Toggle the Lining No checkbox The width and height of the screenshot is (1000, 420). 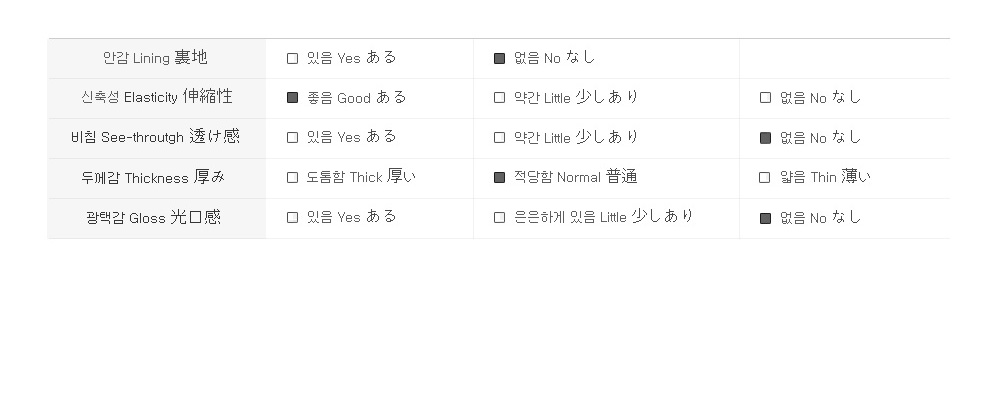(x=499, y=59)
